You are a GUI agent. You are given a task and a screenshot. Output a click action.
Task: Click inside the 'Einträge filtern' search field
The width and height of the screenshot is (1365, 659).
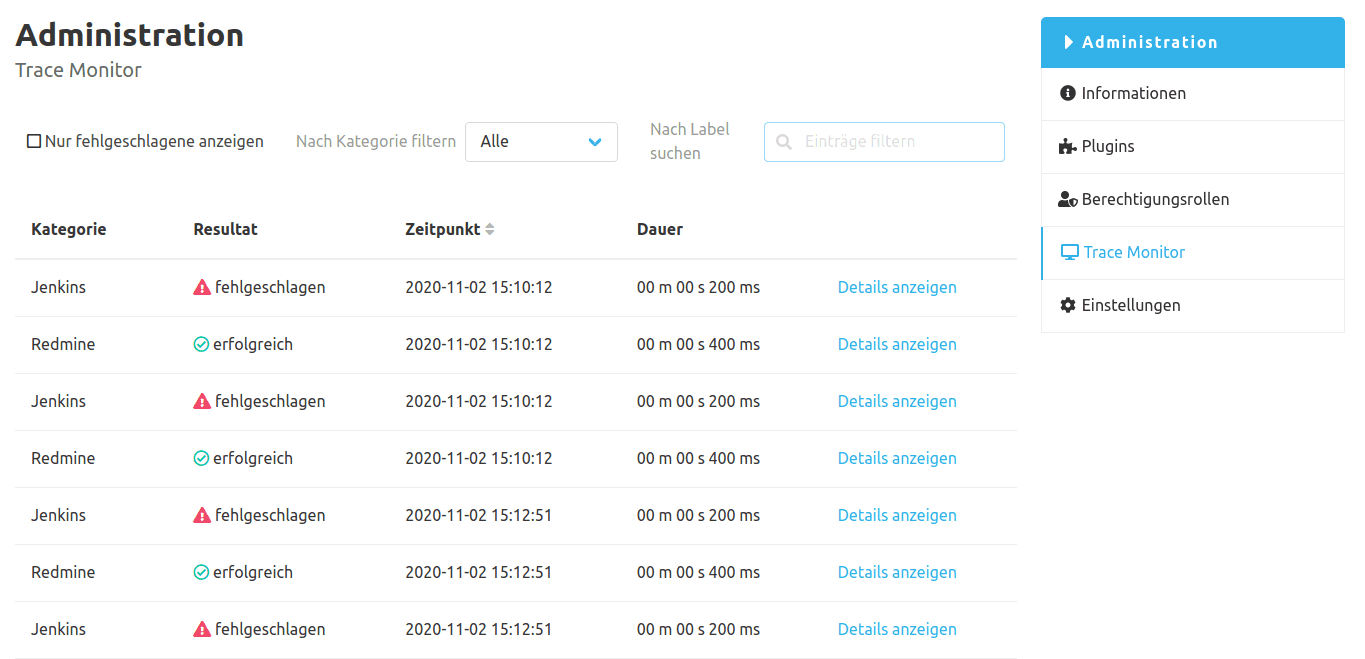[890, 142]
